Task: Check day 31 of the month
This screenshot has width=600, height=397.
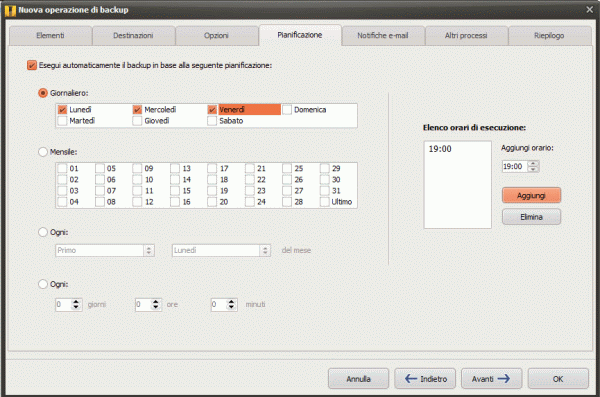Action: [324, 191]
